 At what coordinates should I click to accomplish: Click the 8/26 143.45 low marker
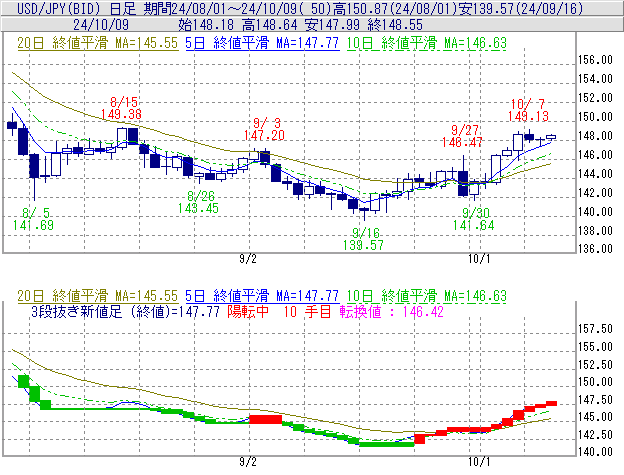click(198, 202)
